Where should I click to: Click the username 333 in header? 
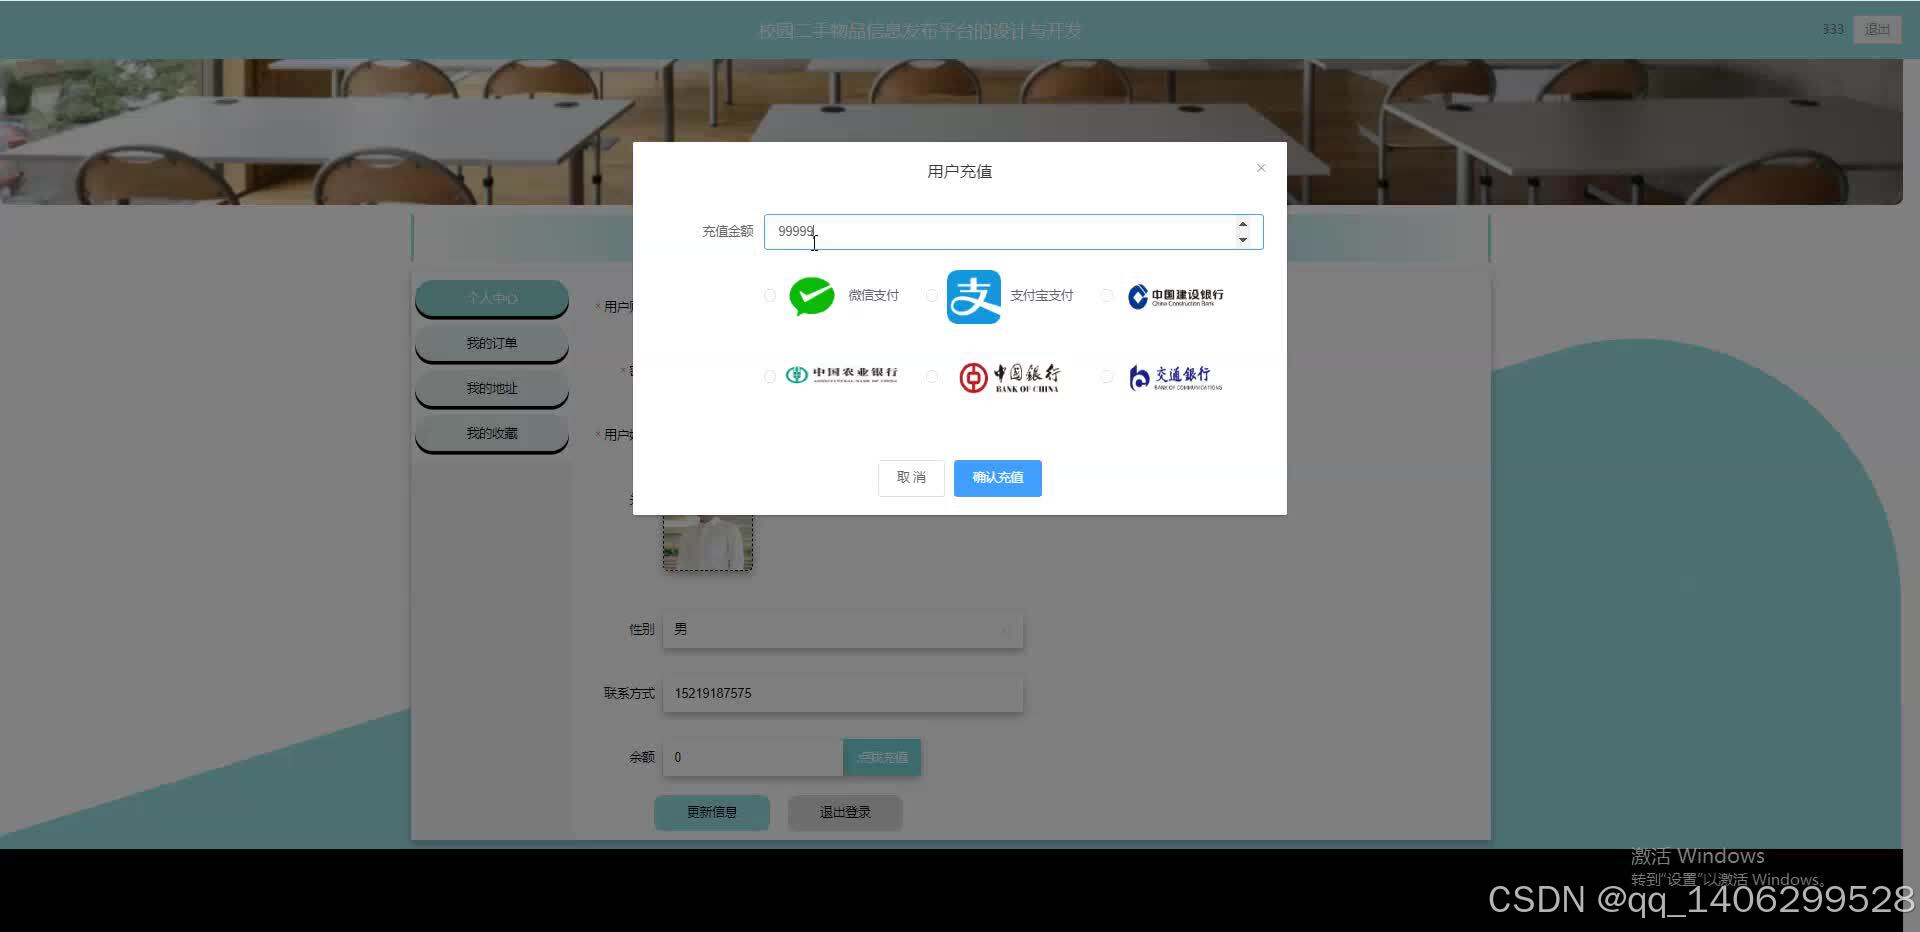click(x=1833, y=30)
